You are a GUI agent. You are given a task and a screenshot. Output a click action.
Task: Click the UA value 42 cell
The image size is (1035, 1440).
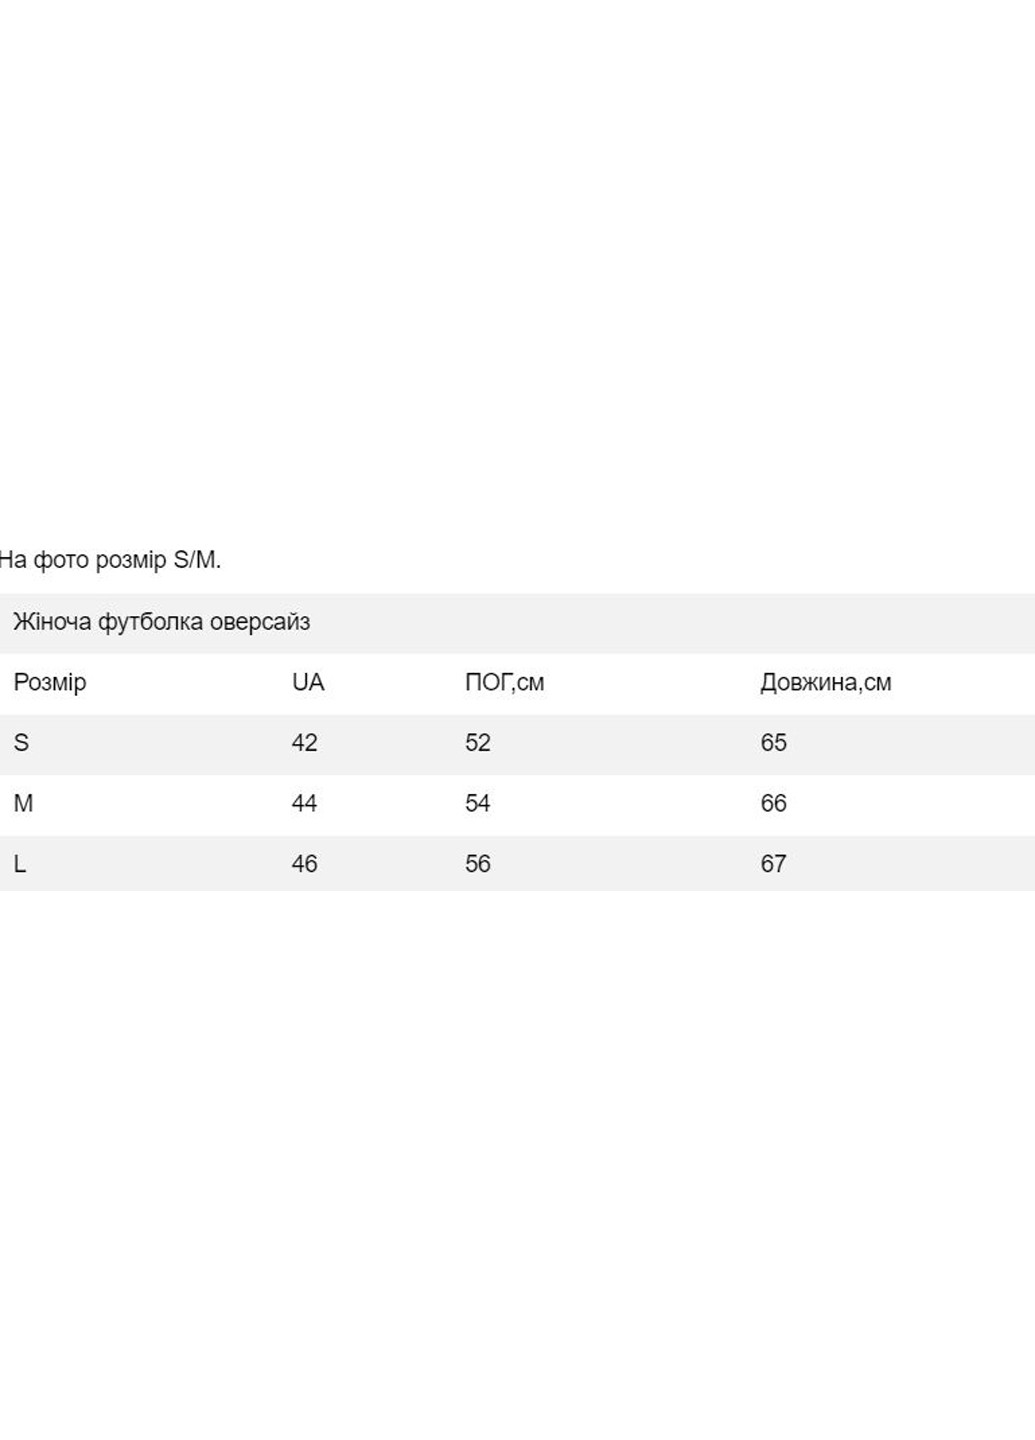tap(304, 743)
